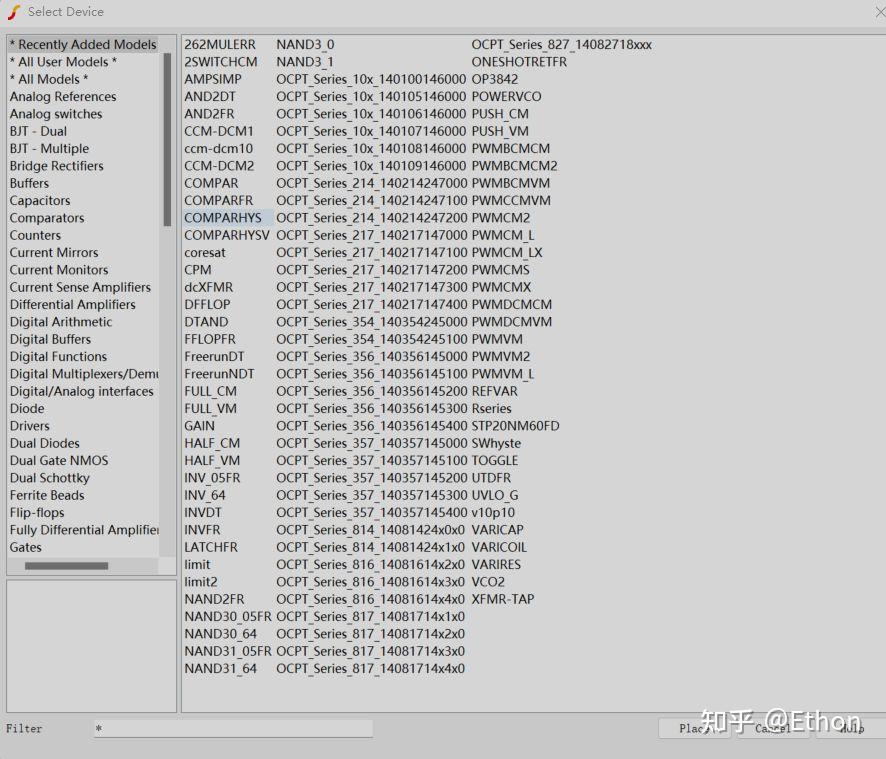This screenshot has width=886, height=759.
Task: Select the FreerunDT model
Action: 214,357
